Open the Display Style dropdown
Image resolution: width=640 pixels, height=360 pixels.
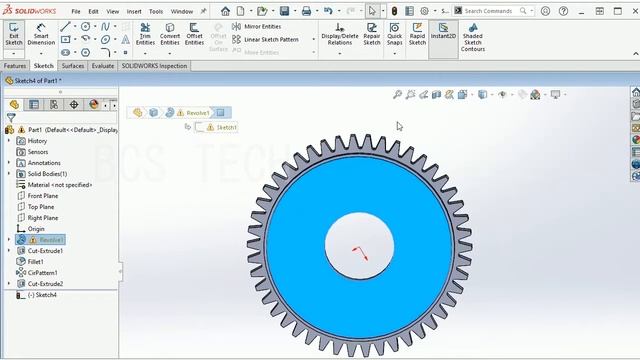(x=492, y=95)
